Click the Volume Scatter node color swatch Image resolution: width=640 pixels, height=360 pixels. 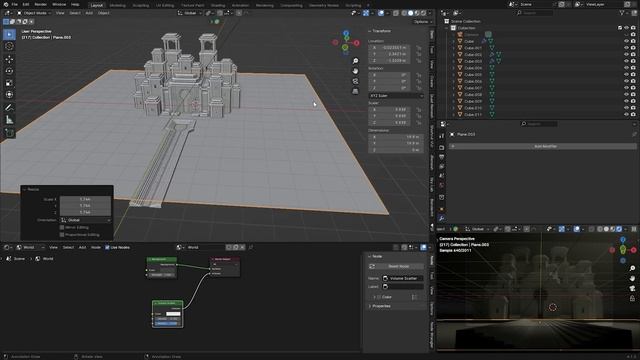[x=173, y=314]
